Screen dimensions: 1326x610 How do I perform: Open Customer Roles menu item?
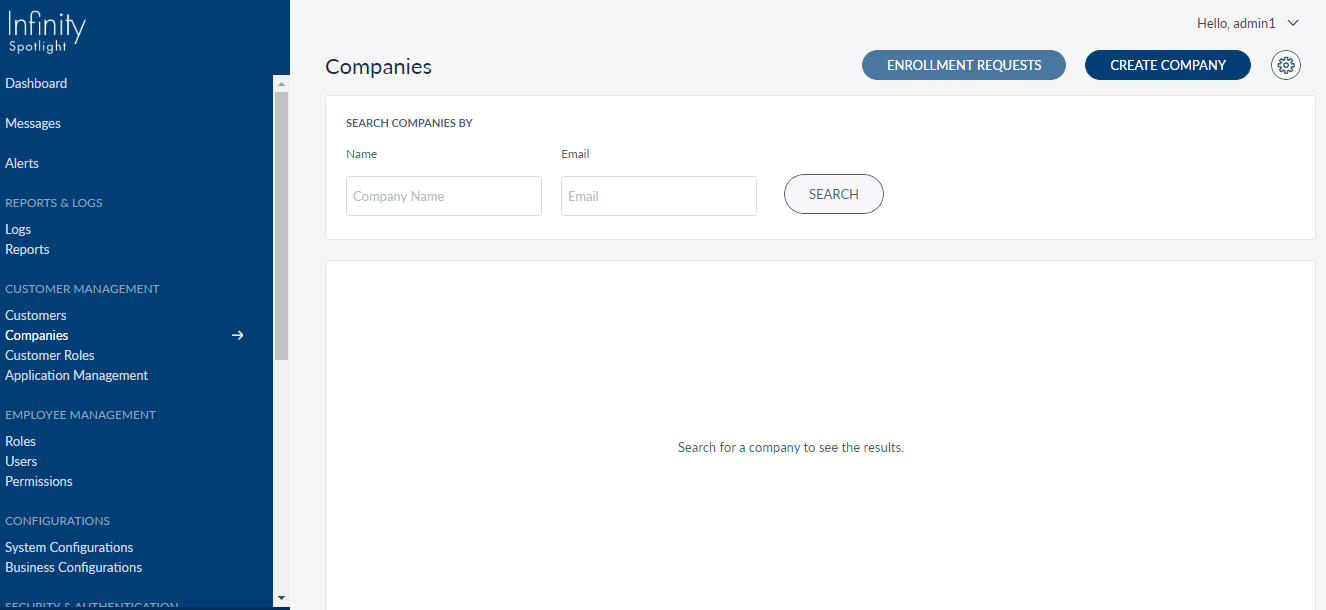50,356
